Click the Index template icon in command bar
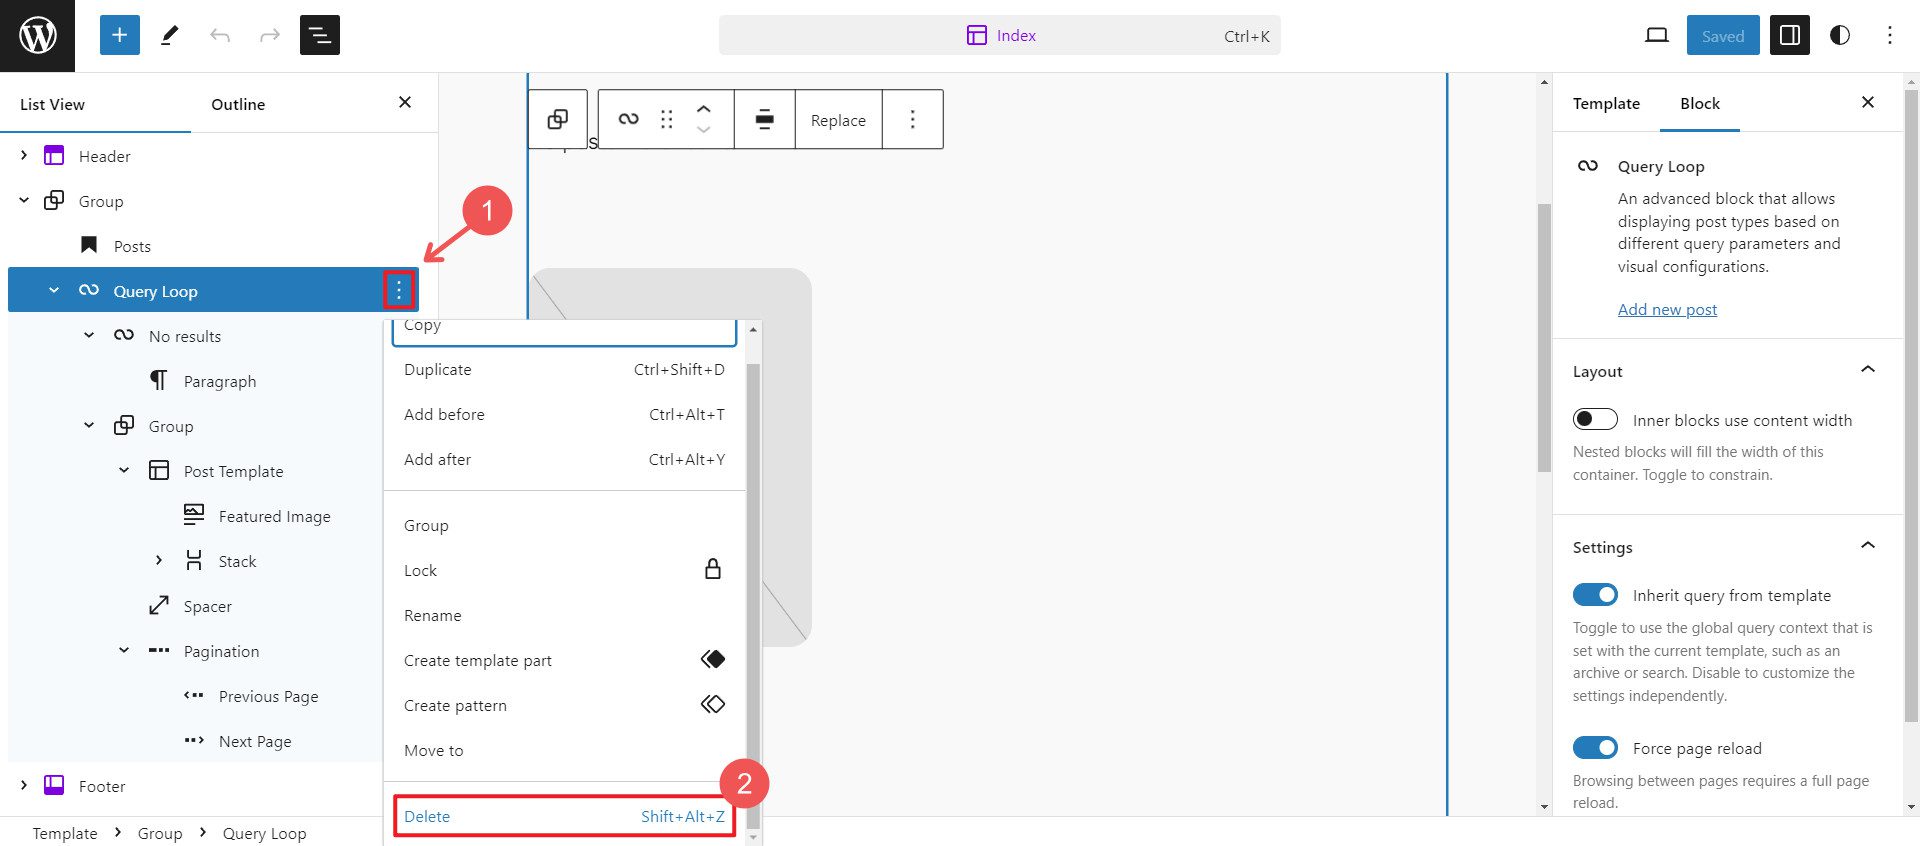1920x846 pixels. [977, 35]
